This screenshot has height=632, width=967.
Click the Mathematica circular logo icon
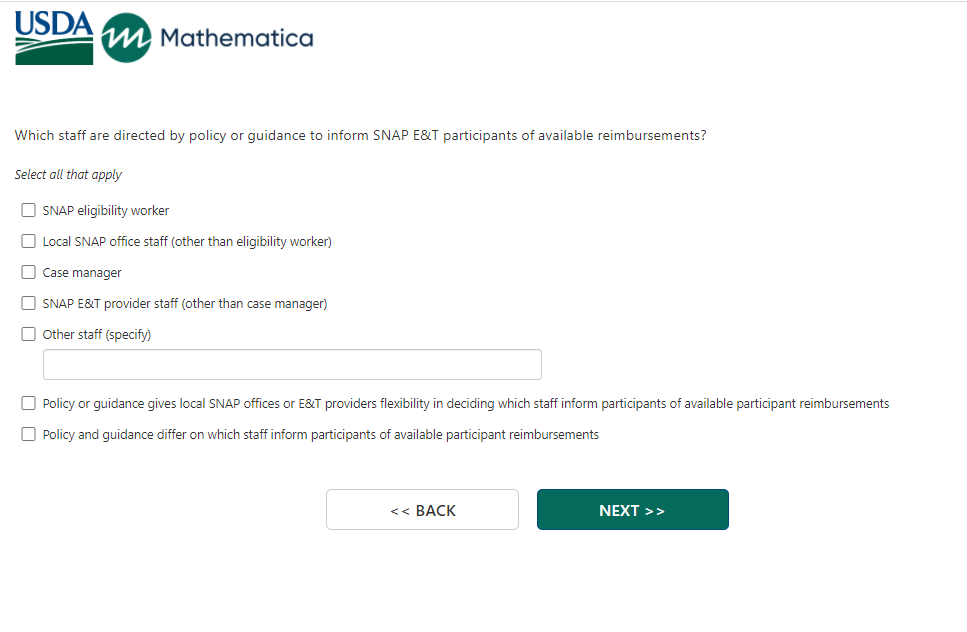(x=127, y=38)
